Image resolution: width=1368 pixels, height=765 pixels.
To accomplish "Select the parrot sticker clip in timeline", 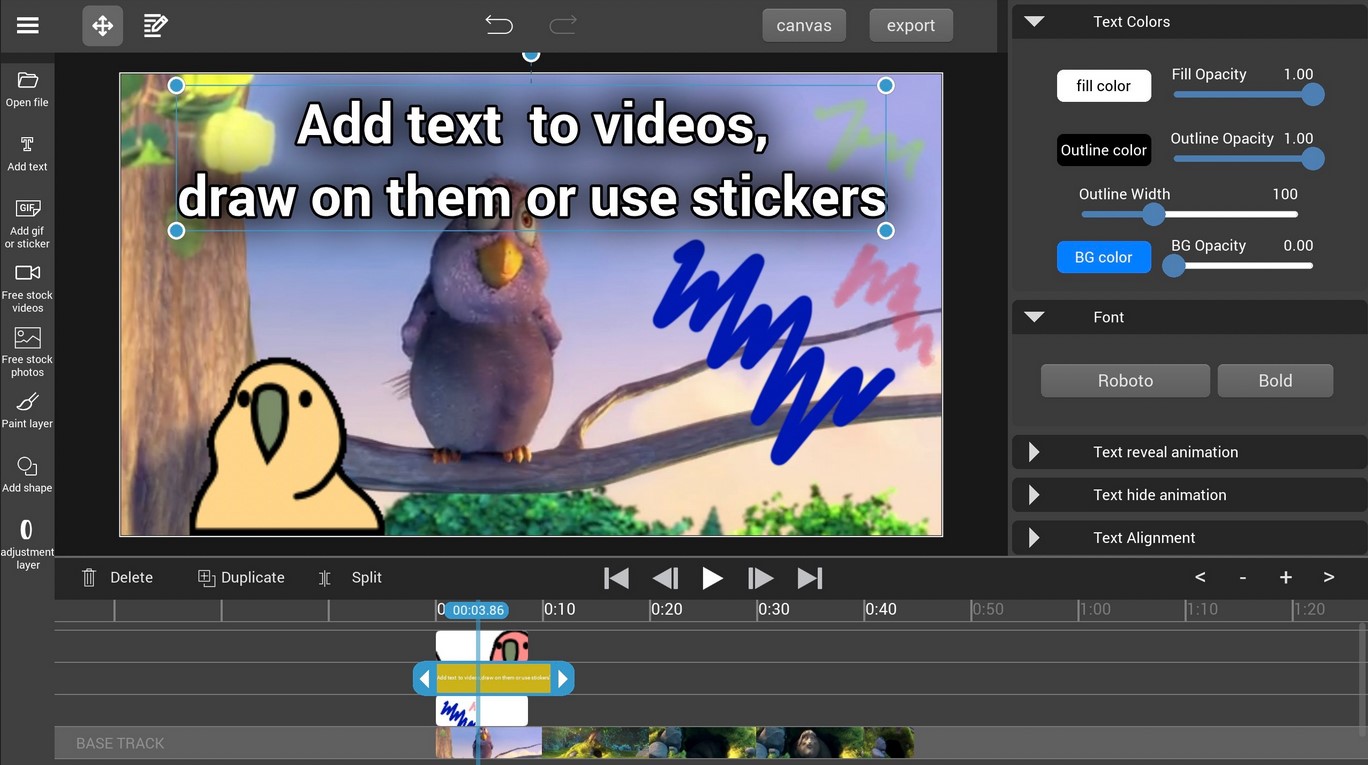I will coord(482,646).
